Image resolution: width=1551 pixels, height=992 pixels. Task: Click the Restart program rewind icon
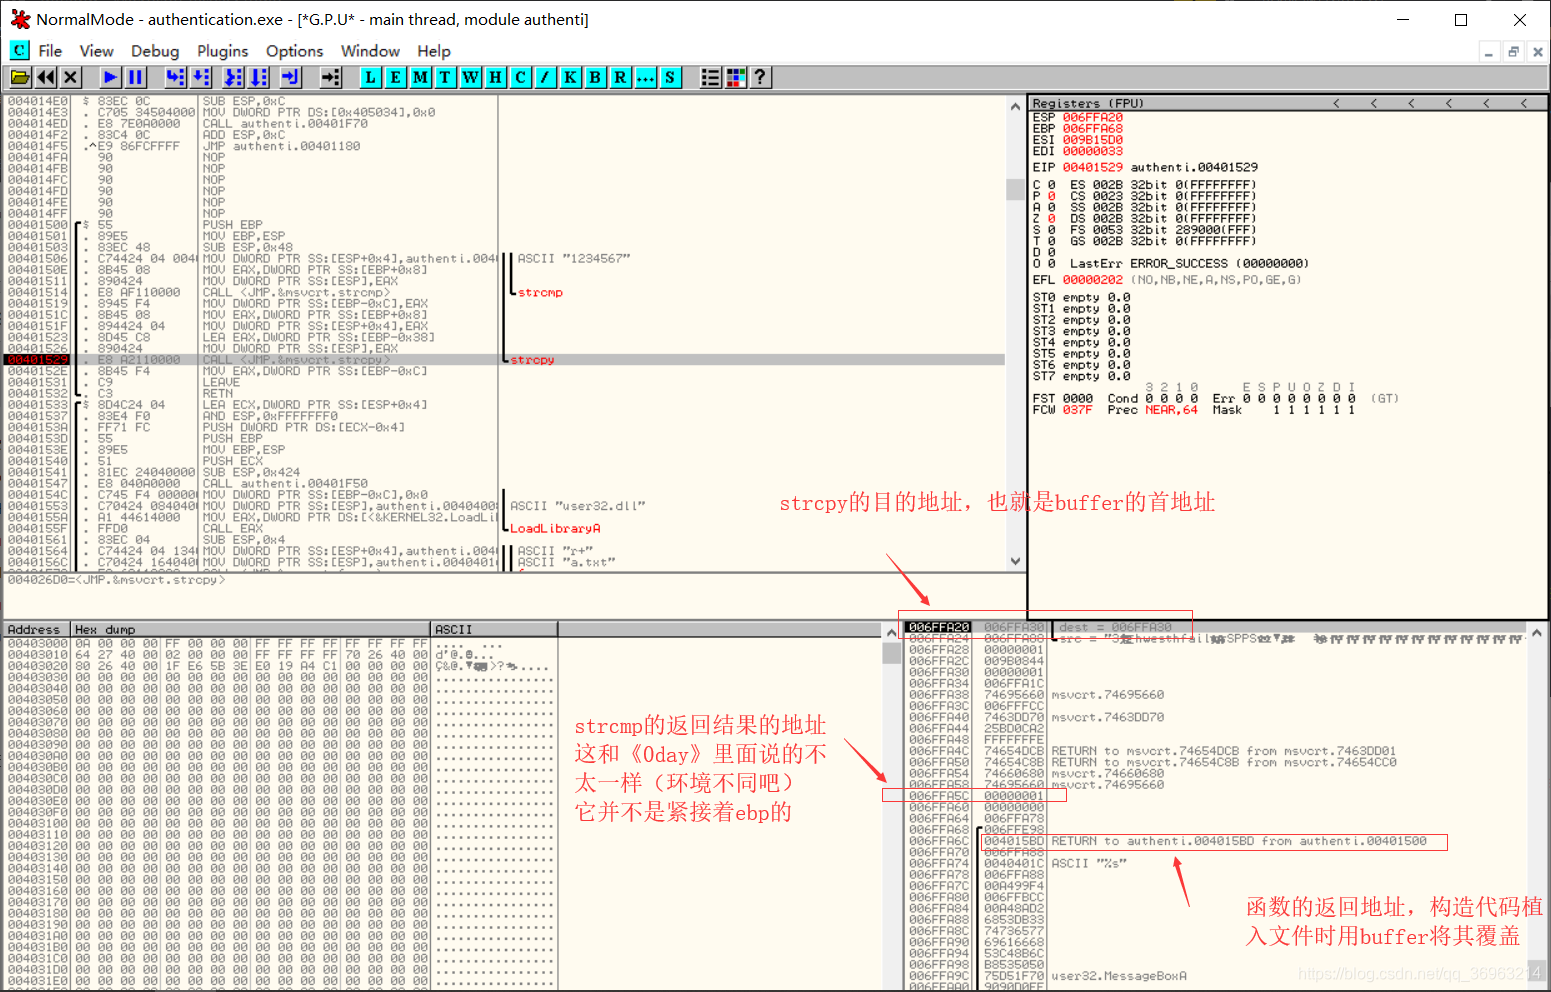pos(46,77)
